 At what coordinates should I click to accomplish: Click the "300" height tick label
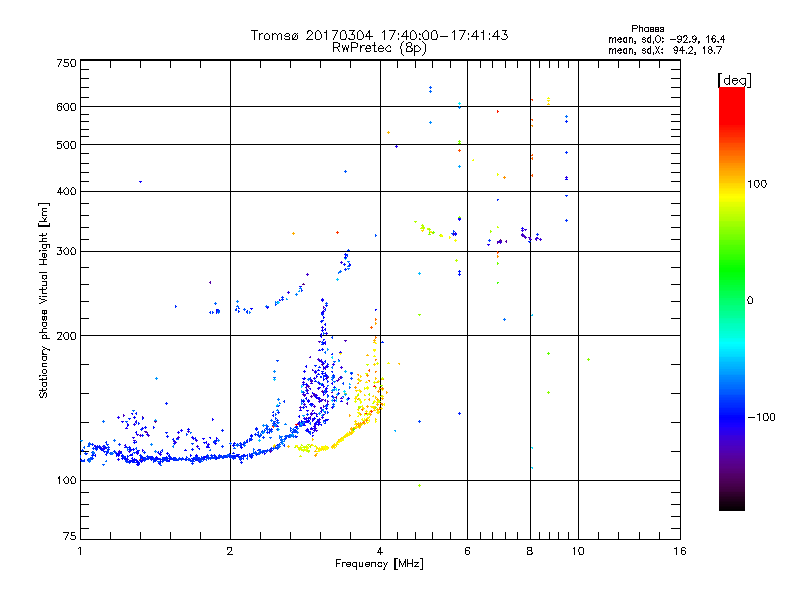66,252
